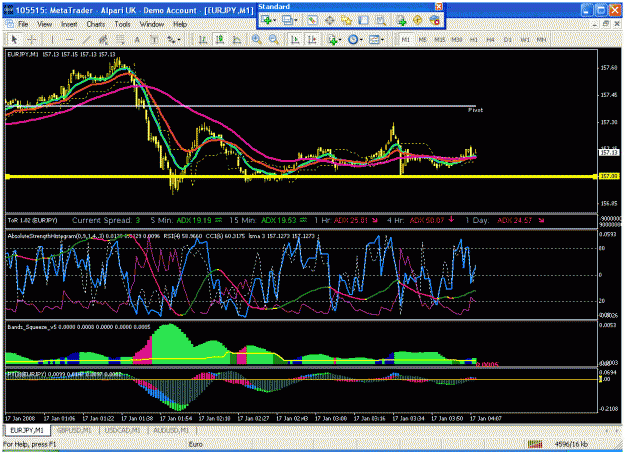The width and height of the screenshot is (625, 452).
Task: Open Market Watch from Standard toolbar
Action: [312, 20]
